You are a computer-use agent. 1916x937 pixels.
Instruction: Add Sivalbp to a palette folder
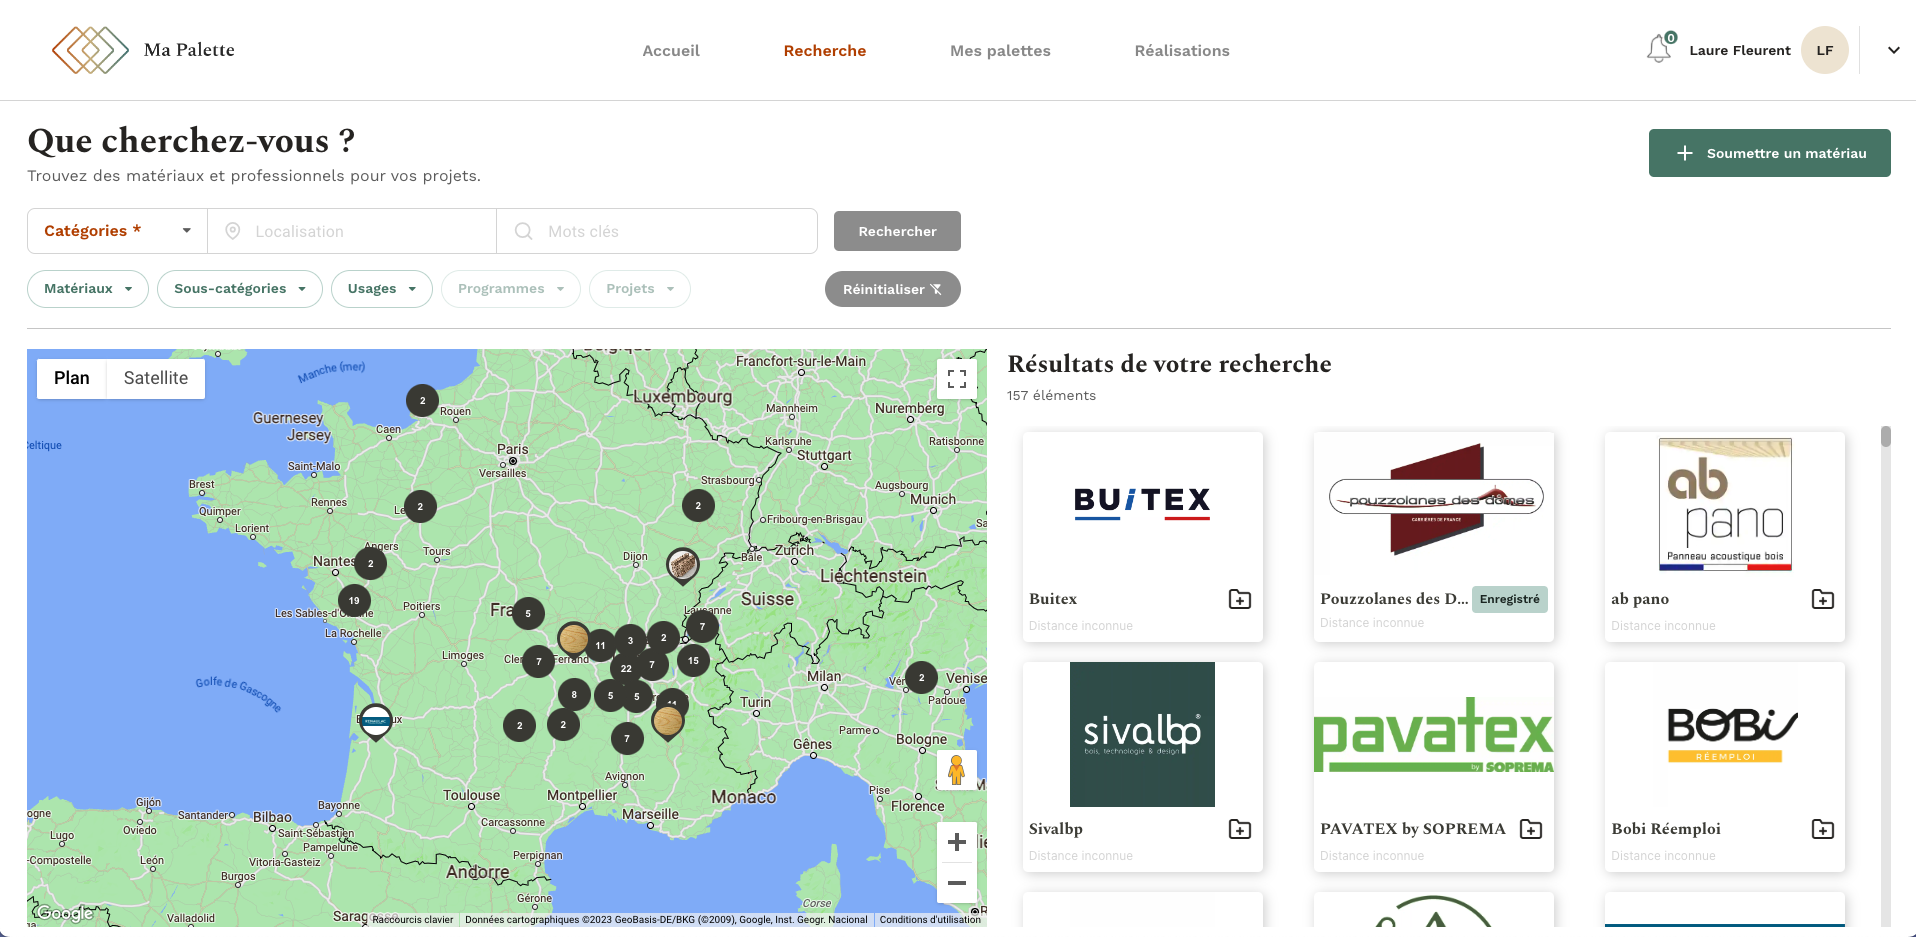point(1239,829)
